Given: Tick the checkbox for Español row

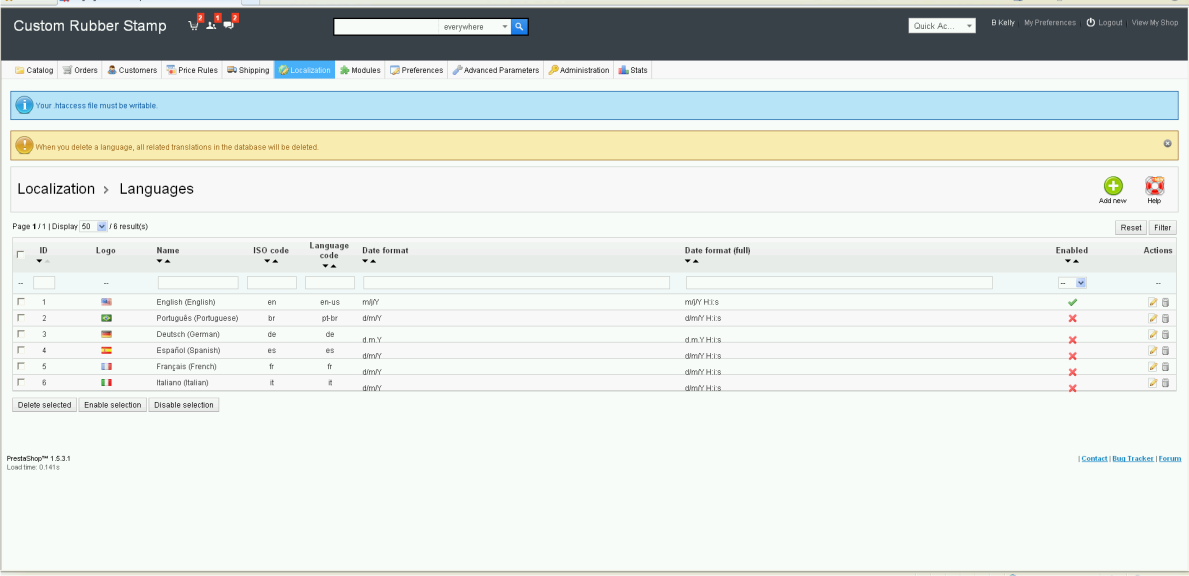Looking at the screenshot, I should (x=20, y=349).
